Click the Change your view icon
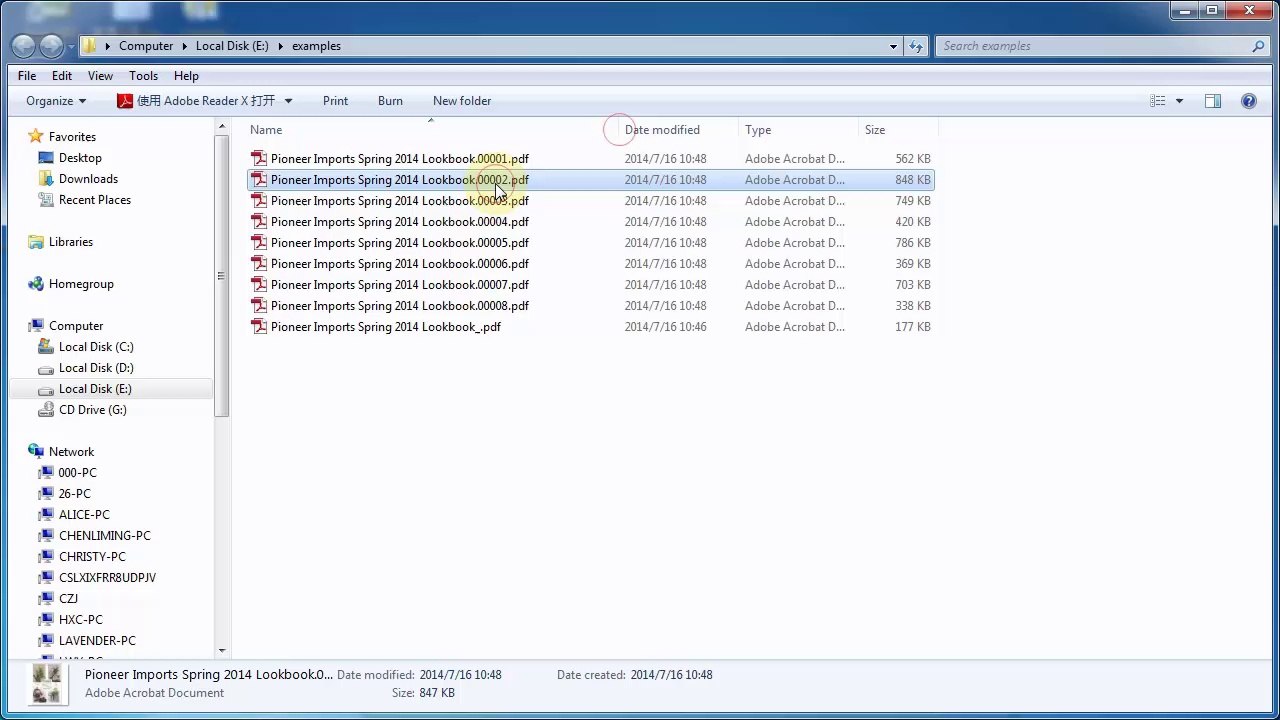The height and width of the screenshot is (720, 1280). pos(1158,101)
